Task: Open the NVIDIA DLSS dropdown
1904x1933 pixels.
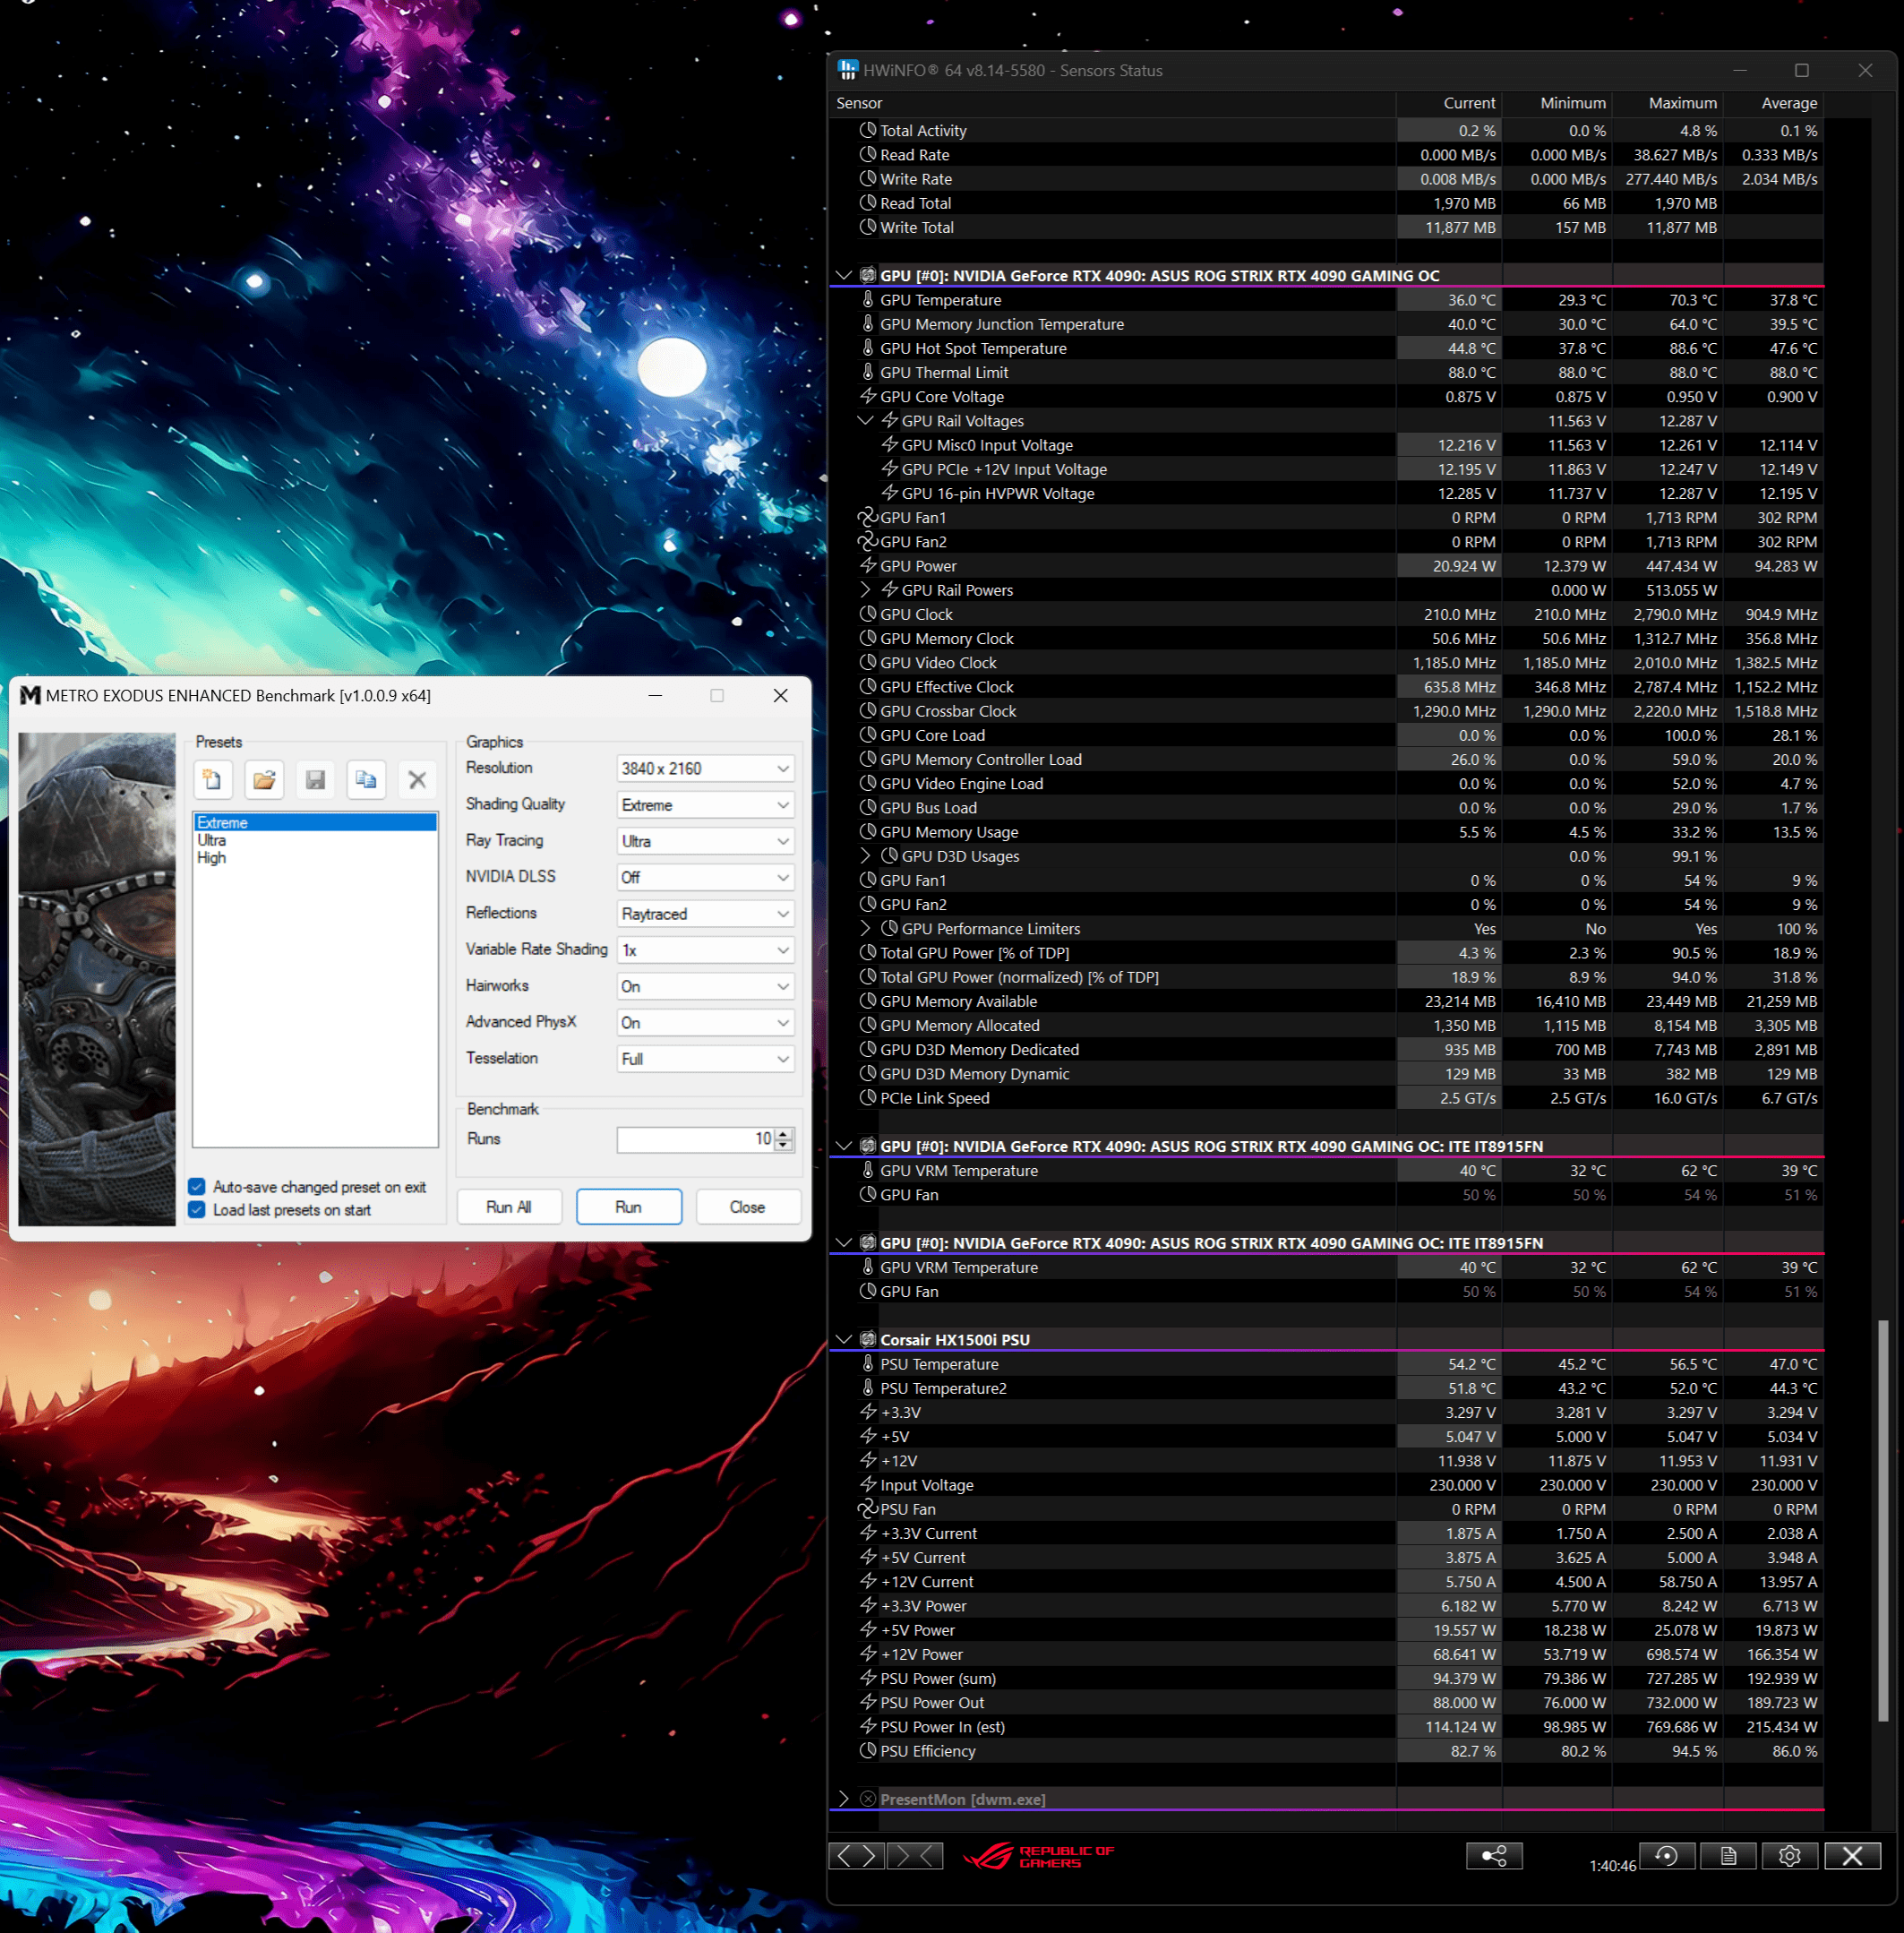Action: tap(705, 877)
